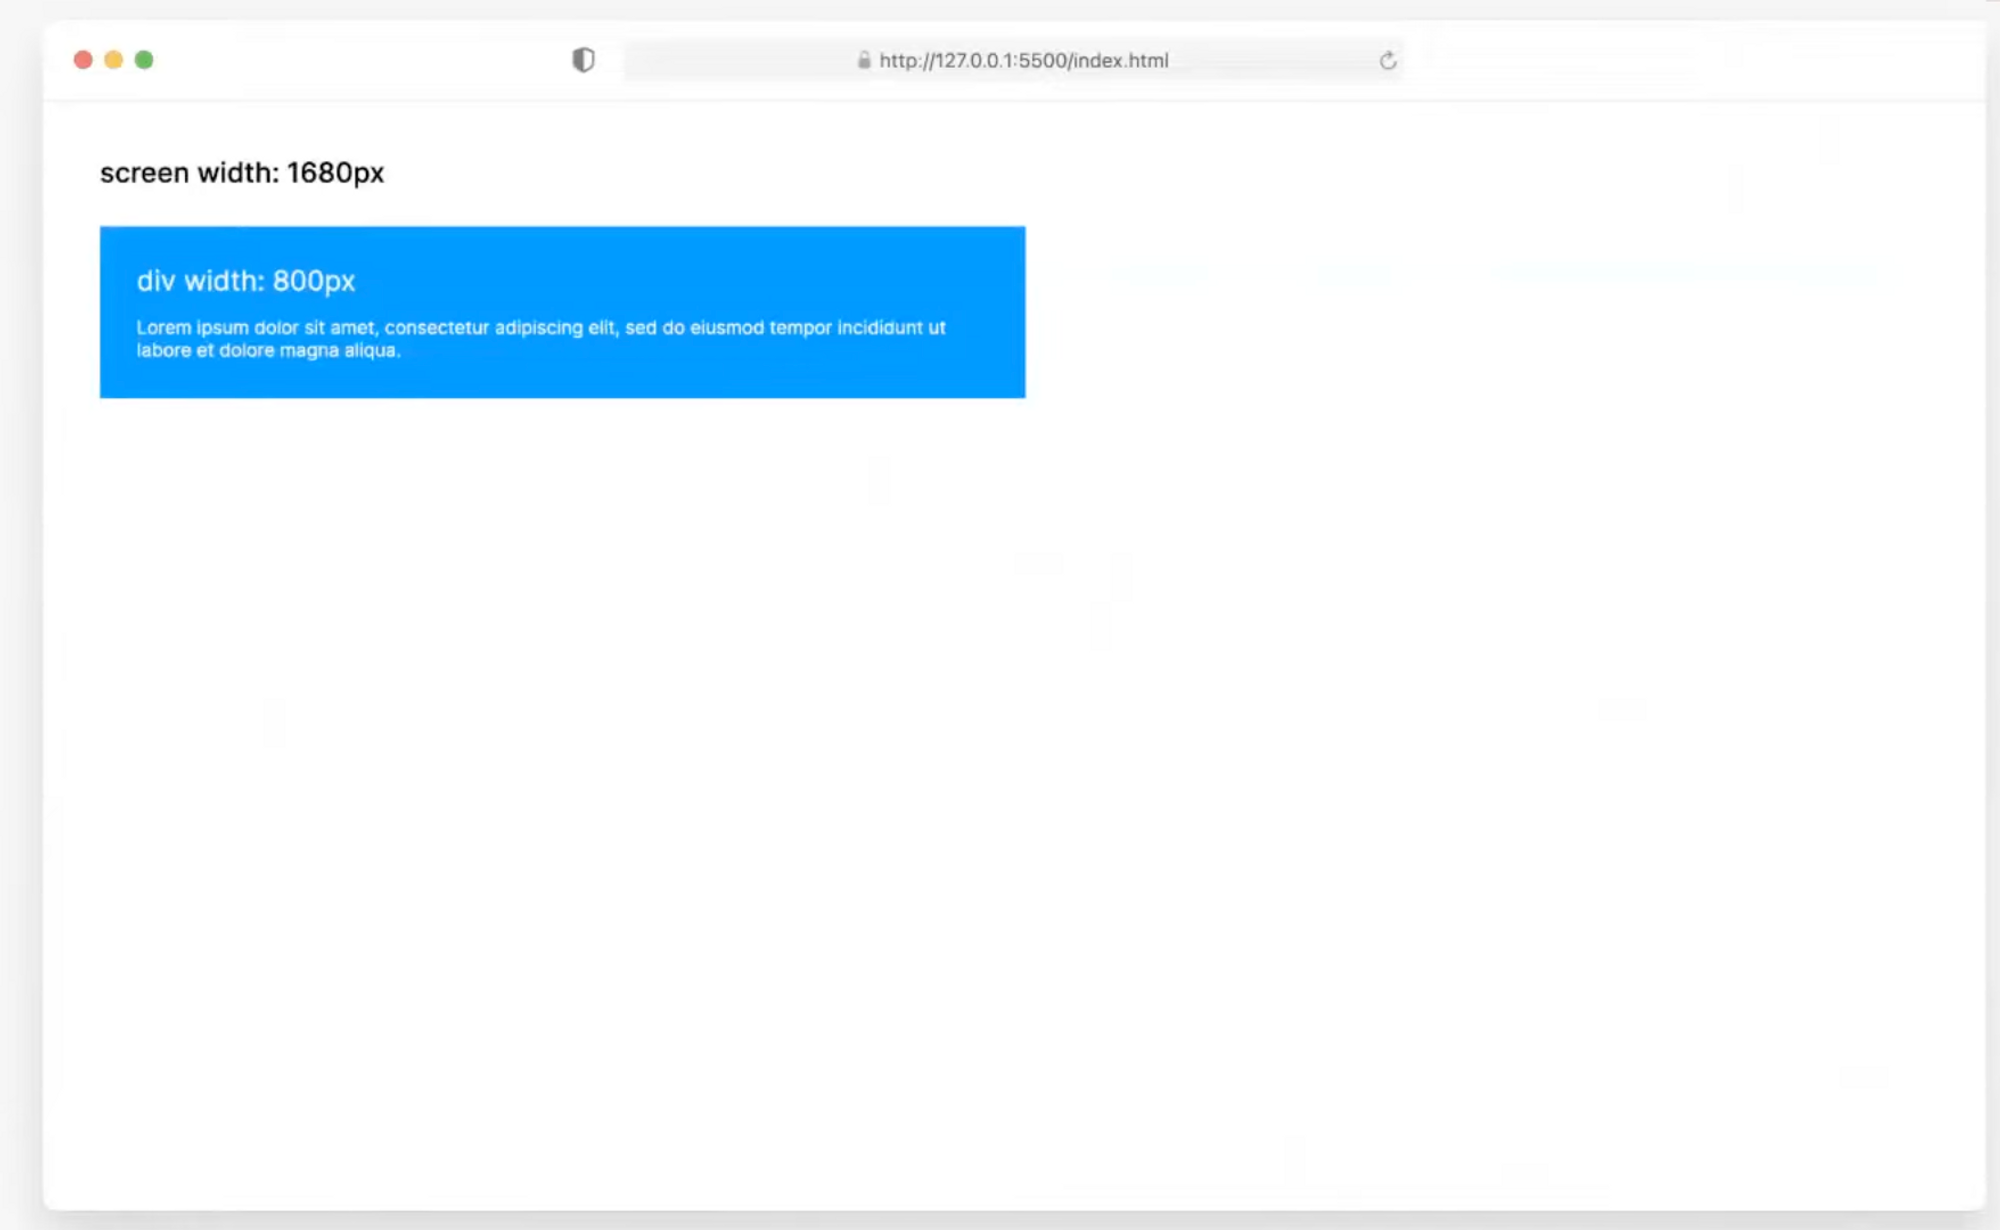Image resolution: width=2000 pixels, height=1230 pixels.
Task: Click the "screen width" heading text
Action: pyautogui.click(x=242, y=173)
